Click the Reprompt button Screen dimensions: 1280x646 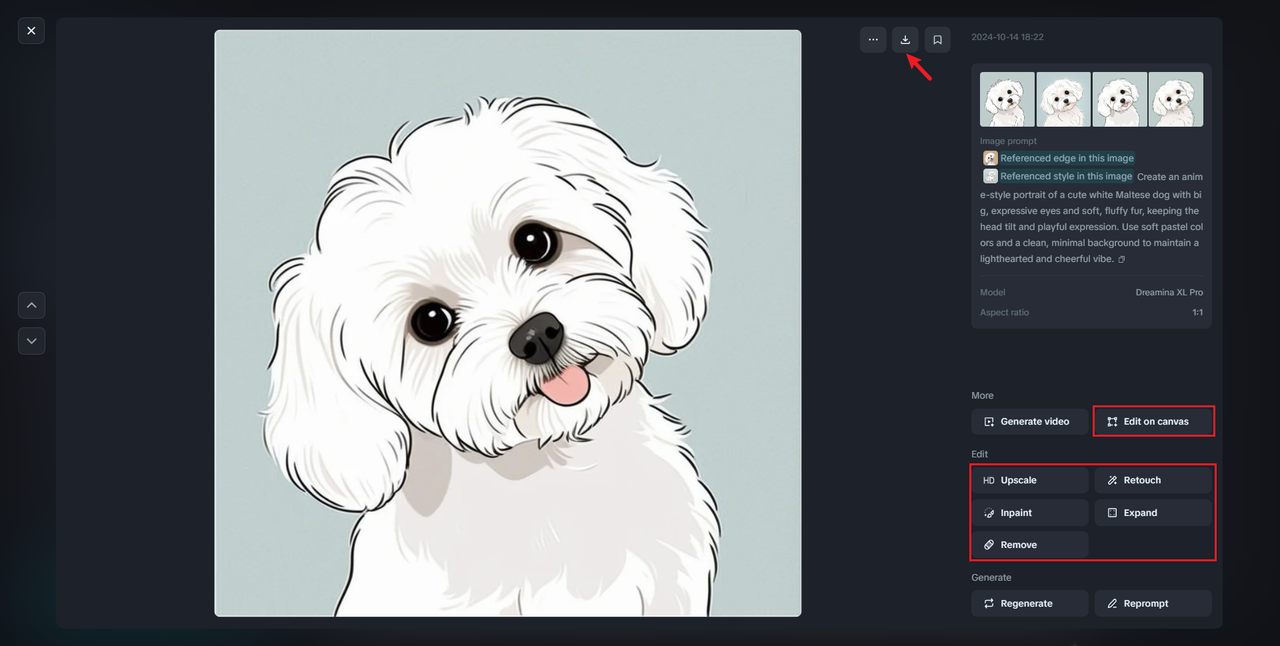coord(1153,603)
